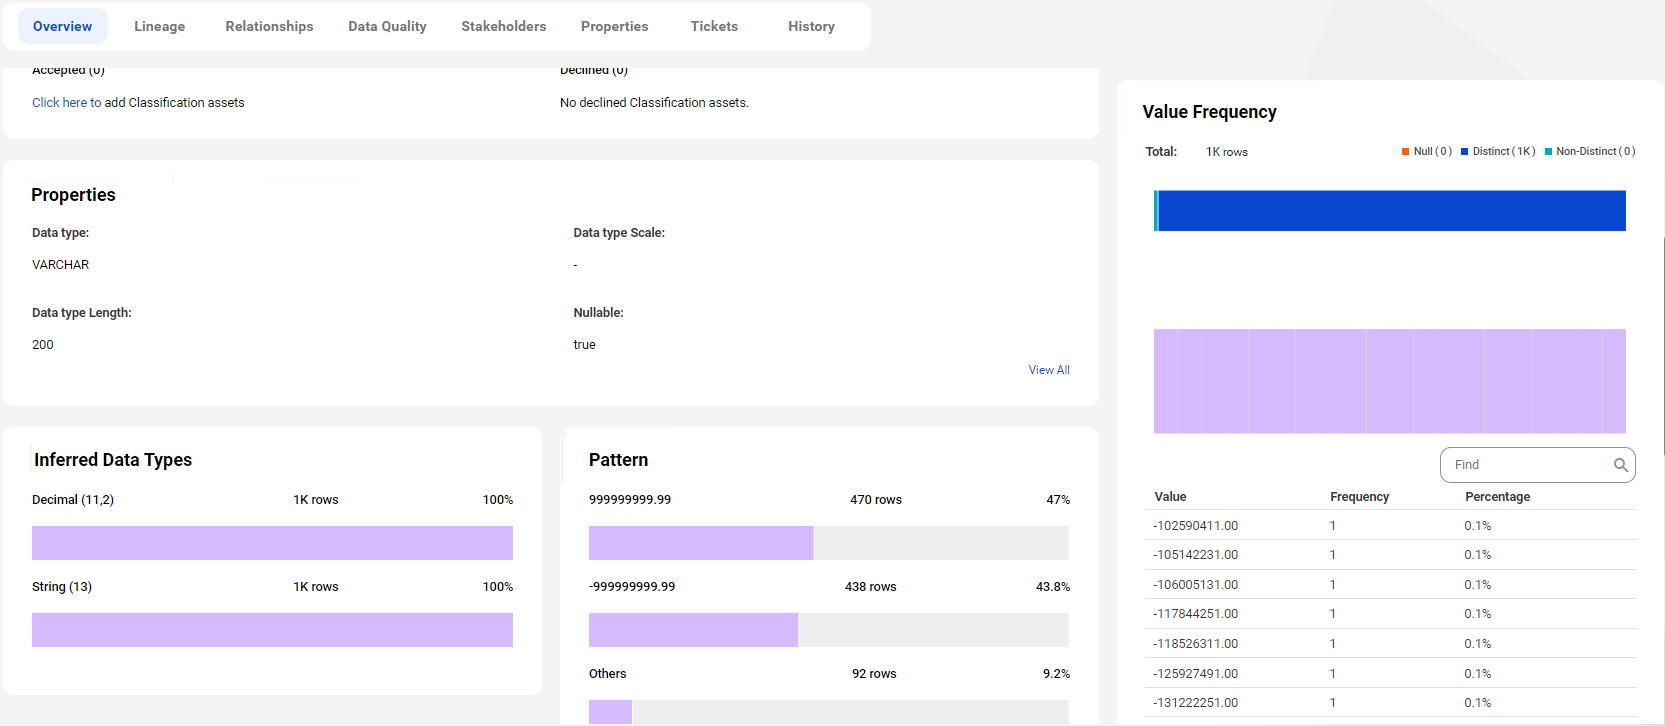Click the 999999999.99 pattern label
The image size is (1665, 726).
point(630,500)
